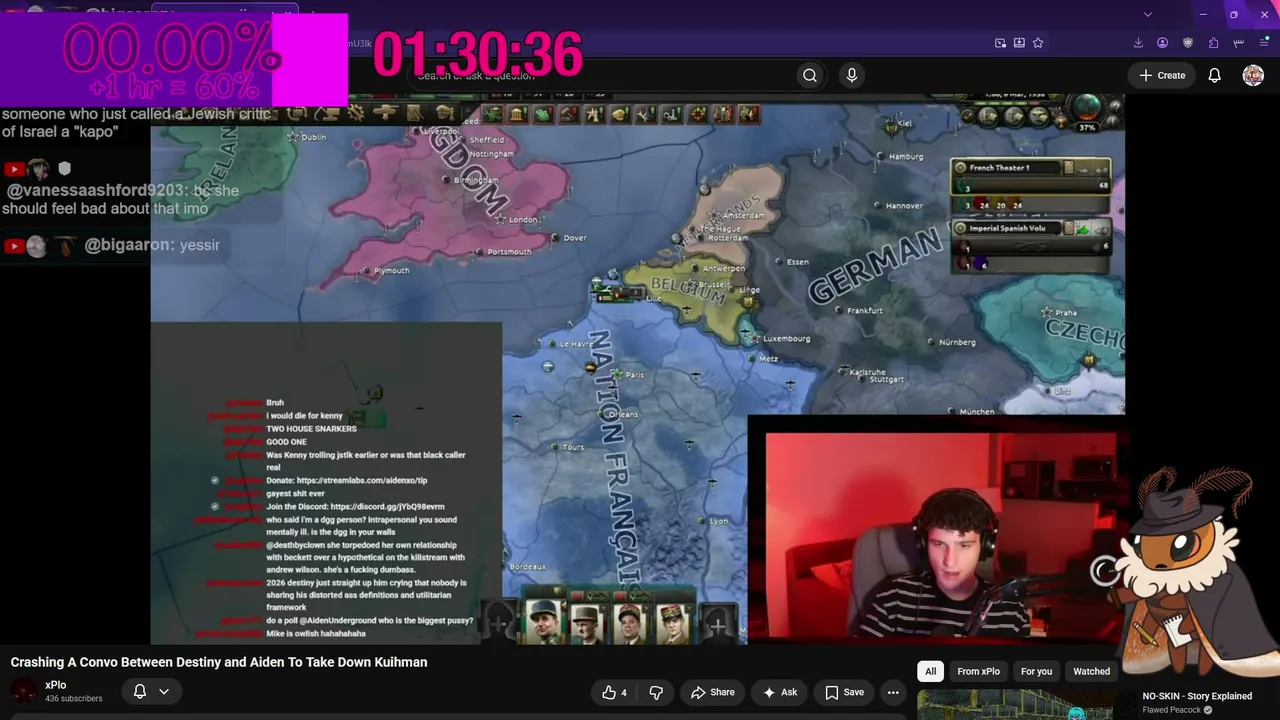Click the government building alert icon
Screen dimensions: 1280x720
[x=517, y=114]
